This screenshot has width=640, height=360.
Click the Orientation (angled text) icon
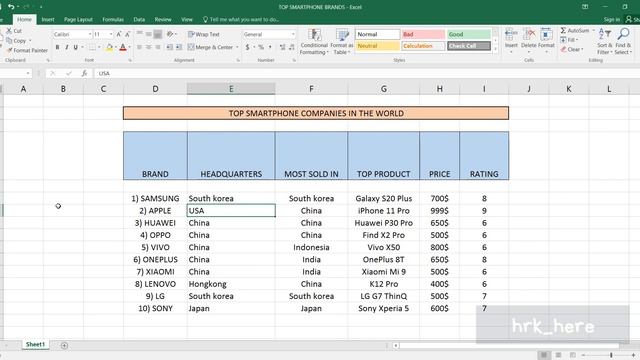[170, 34]
